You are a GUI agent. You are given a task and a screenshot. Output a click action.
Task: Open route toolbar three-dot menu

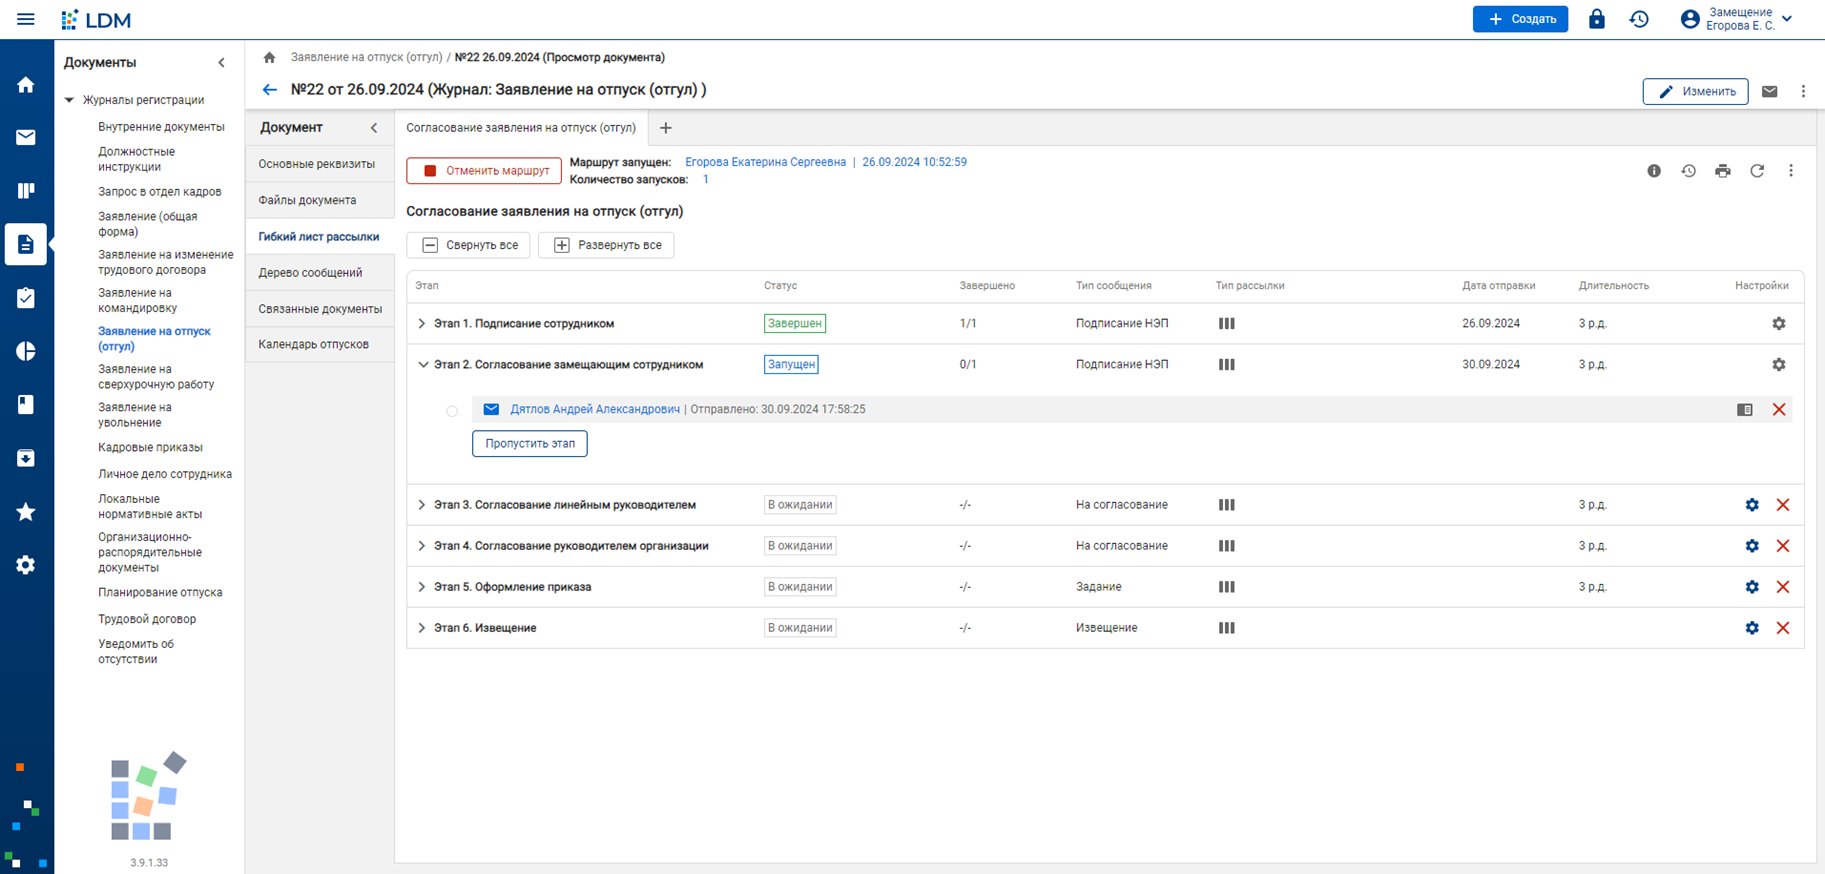coord(1791,171)
